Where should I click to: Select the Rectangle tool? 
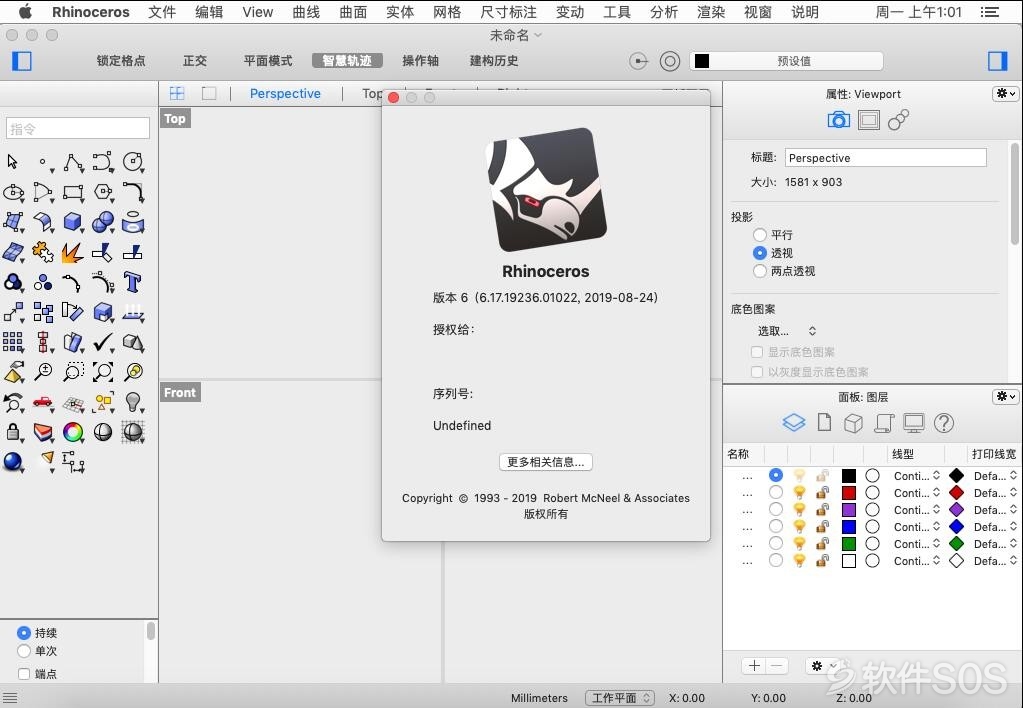73,192
